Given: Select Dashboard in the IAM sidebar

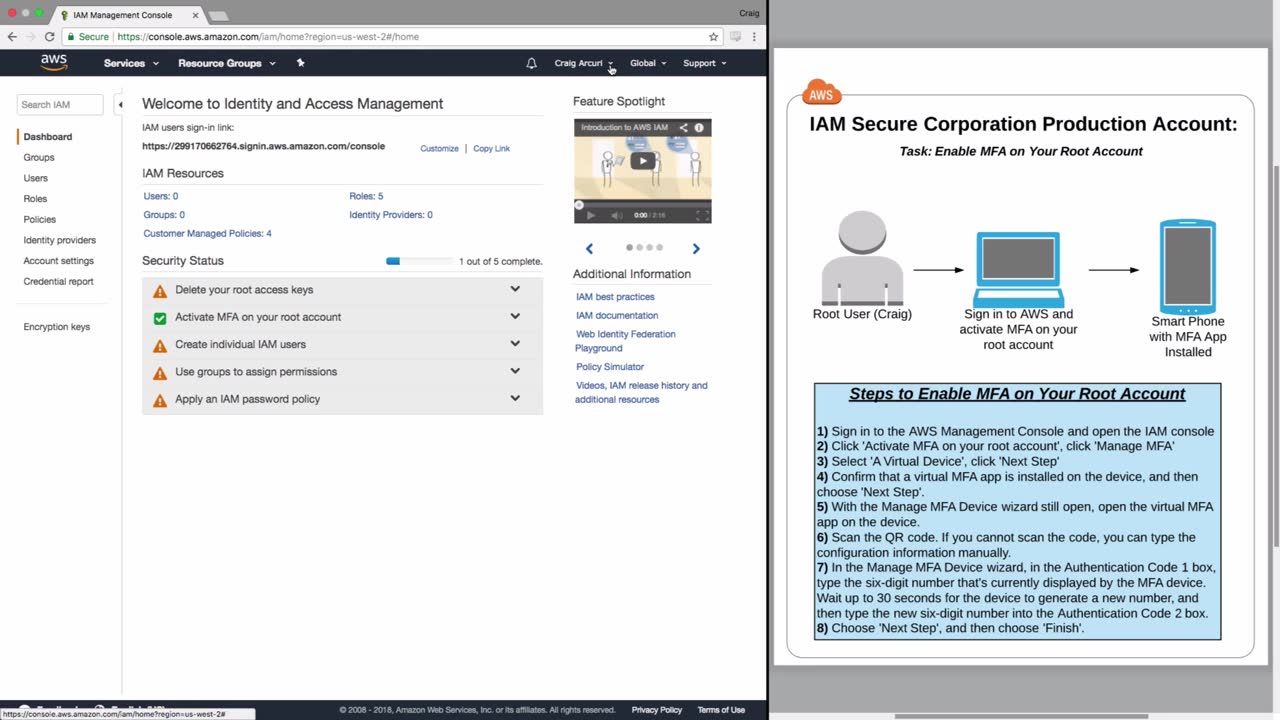Looking at the screenshot, I should tap(48, 137).
